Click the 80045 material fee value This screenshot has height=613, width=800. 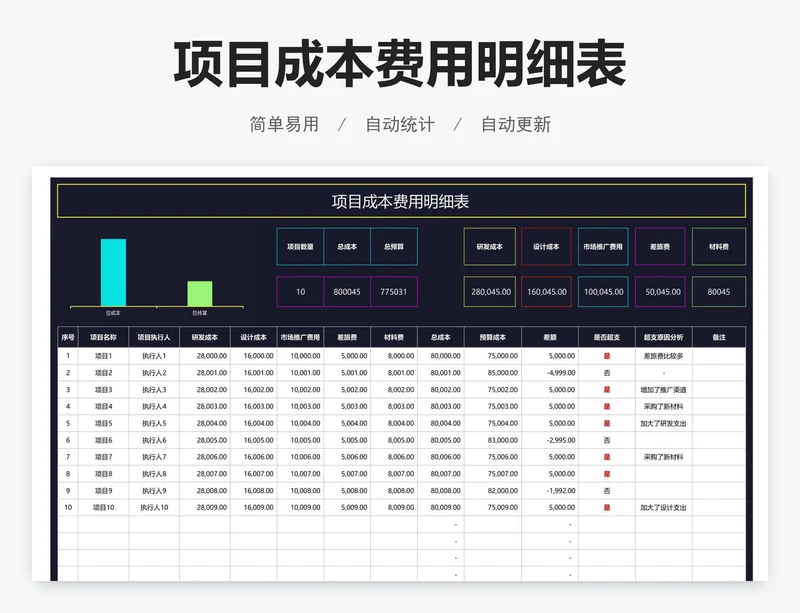click(719, 292)
